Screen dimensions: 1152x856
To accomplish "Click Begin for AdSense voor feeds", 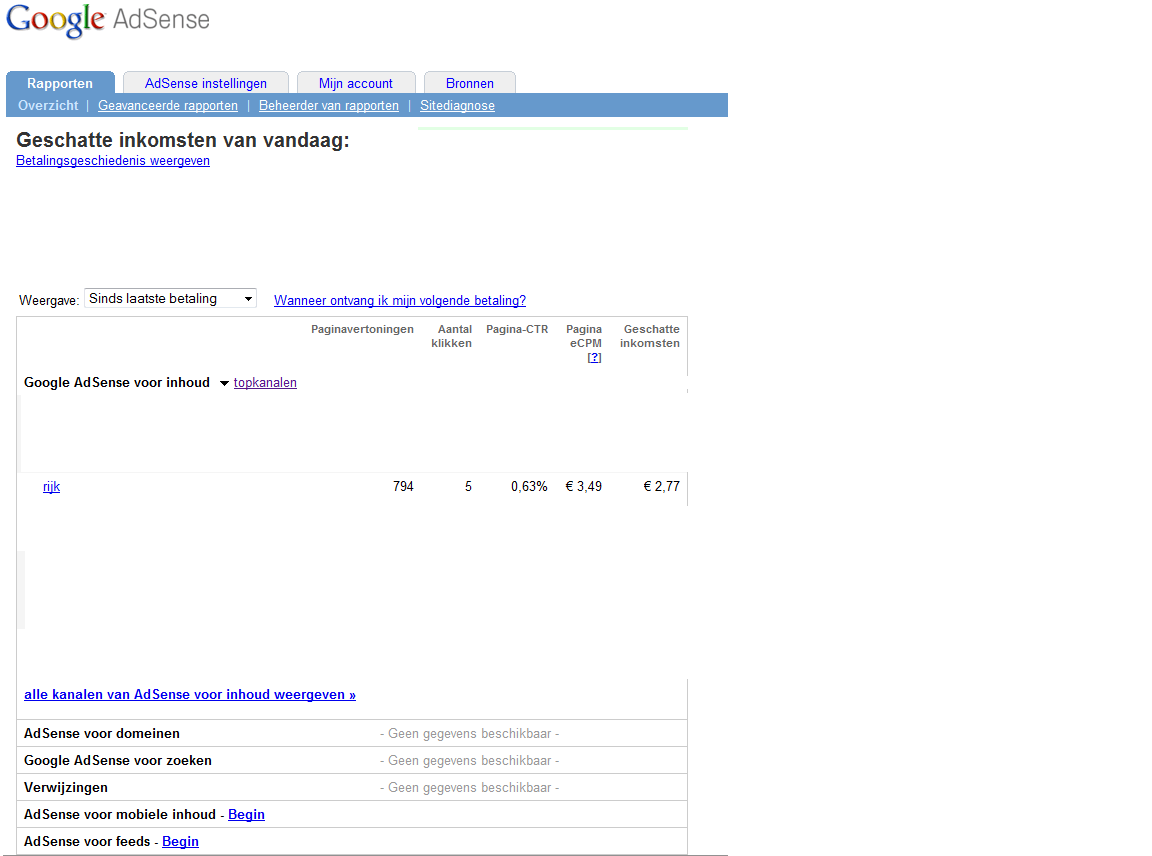I will (180, 841).
